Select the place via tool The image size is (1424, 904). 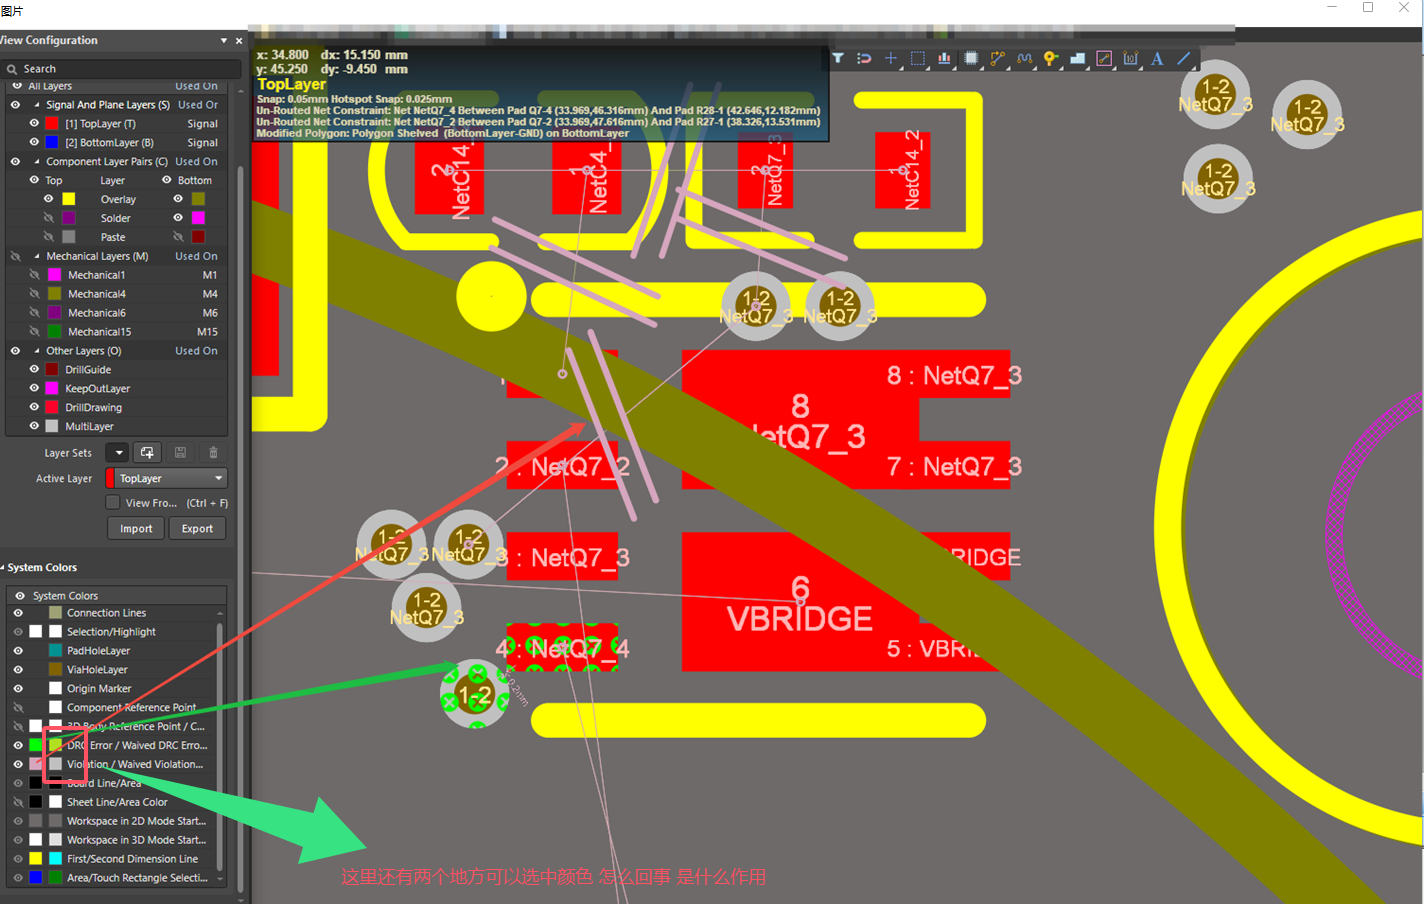click(1050, 59)
